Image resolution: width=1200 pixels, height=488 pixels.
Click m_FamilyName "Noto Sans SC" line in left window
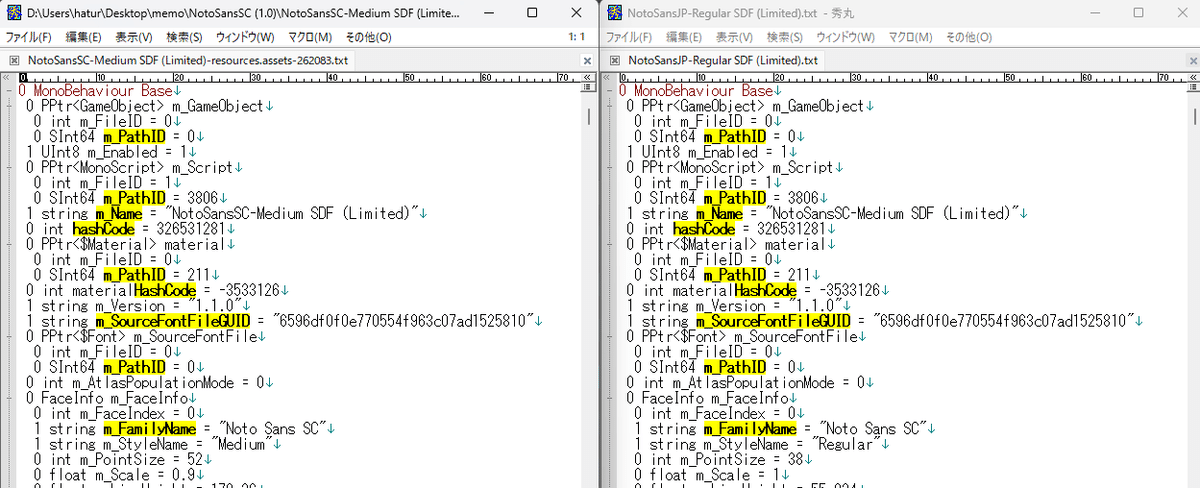[184, 427]
